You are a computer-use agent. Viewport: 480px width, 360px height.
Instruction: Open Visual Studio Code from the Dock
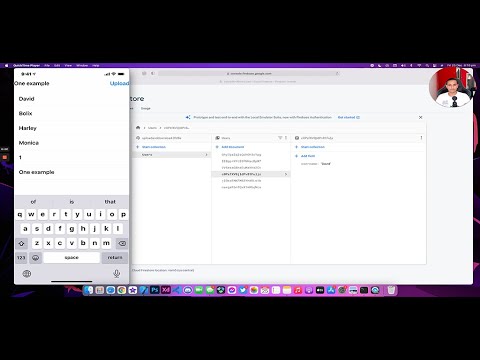177,290
